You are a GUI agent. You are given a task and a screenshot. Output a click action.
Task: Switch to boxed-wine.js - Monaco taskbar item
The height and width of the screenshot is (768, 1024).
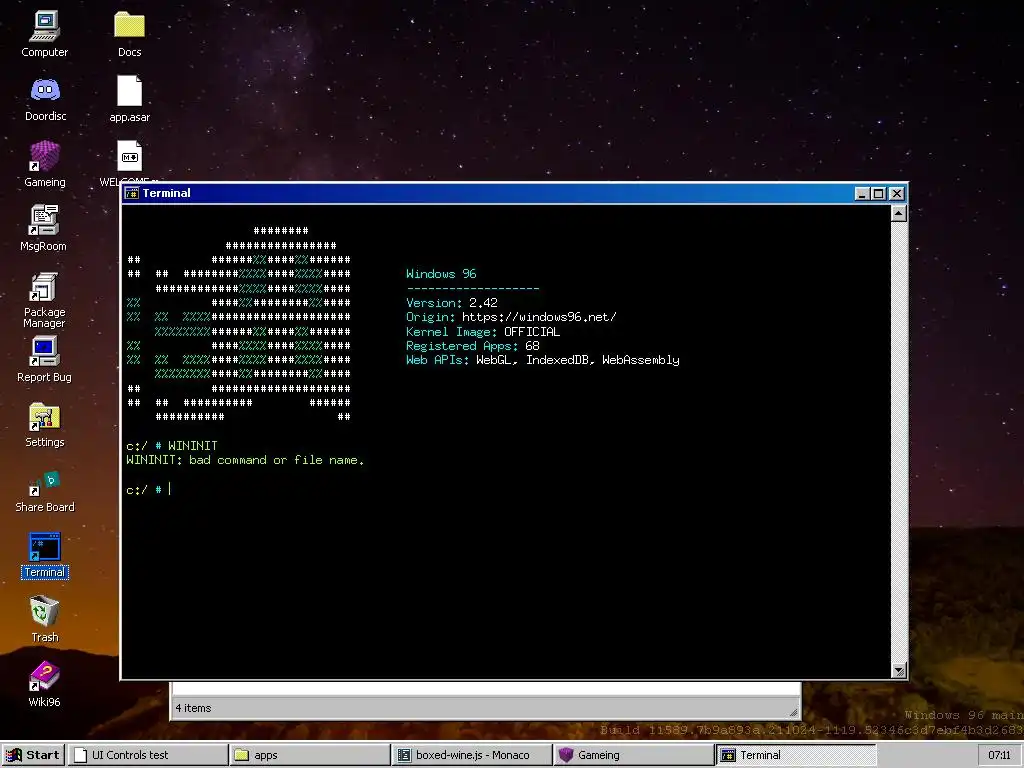pos(471,755)
